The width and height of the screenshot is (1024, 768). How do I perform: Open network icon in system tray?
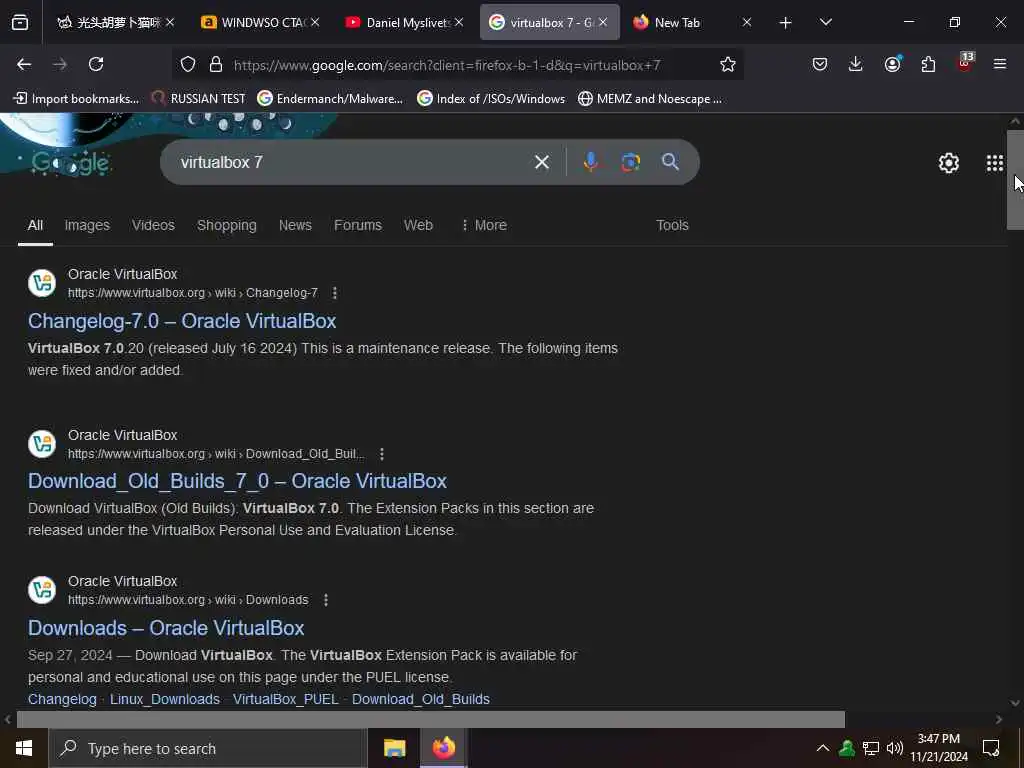[871, 748]
